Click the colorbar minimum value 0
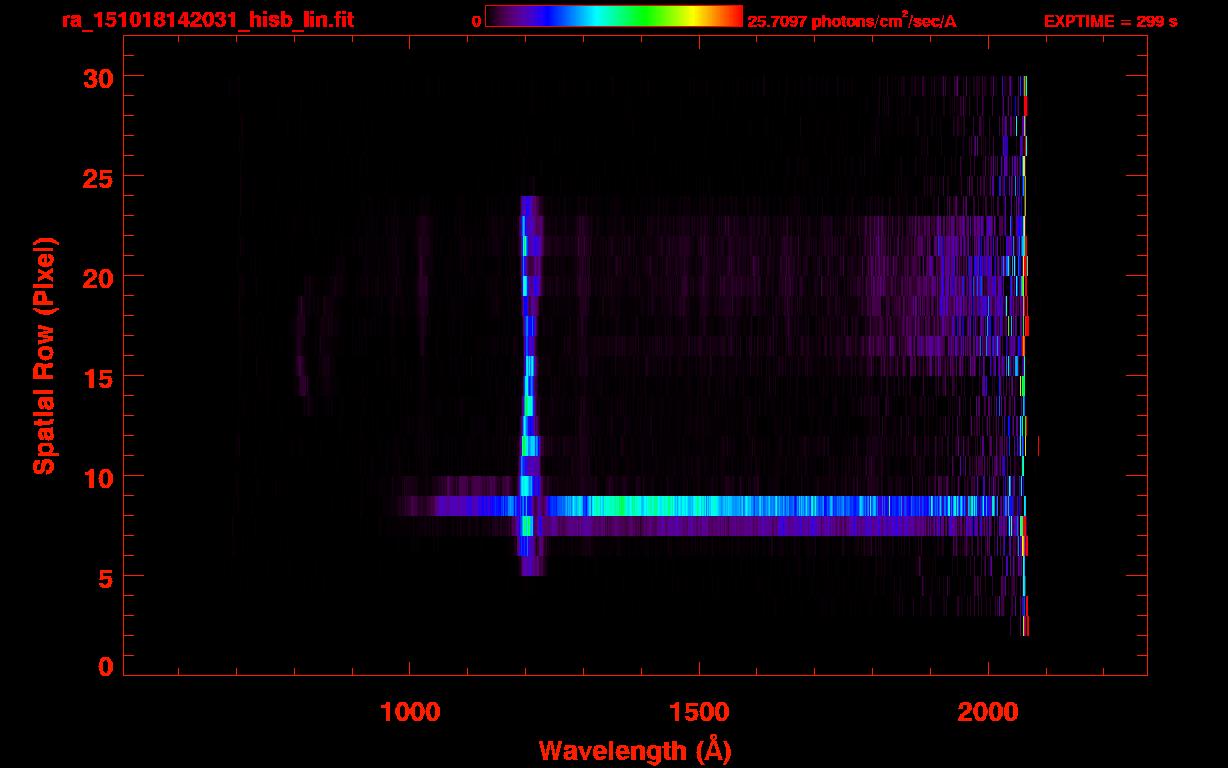The height and width of the screenshot is (768, 1228). pyautogui.click(x=477, y=21)
